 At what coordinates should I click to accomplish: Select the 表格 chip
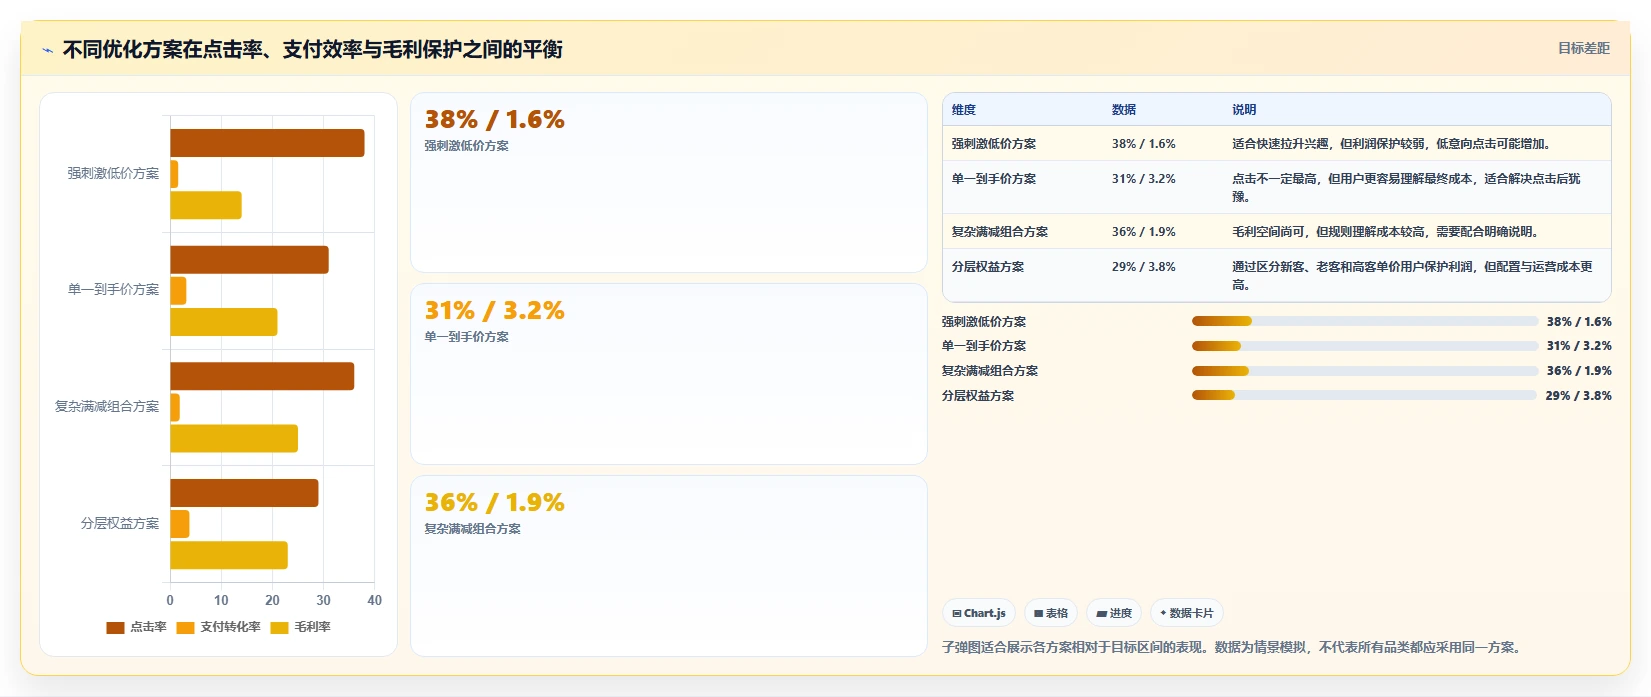1051,613
